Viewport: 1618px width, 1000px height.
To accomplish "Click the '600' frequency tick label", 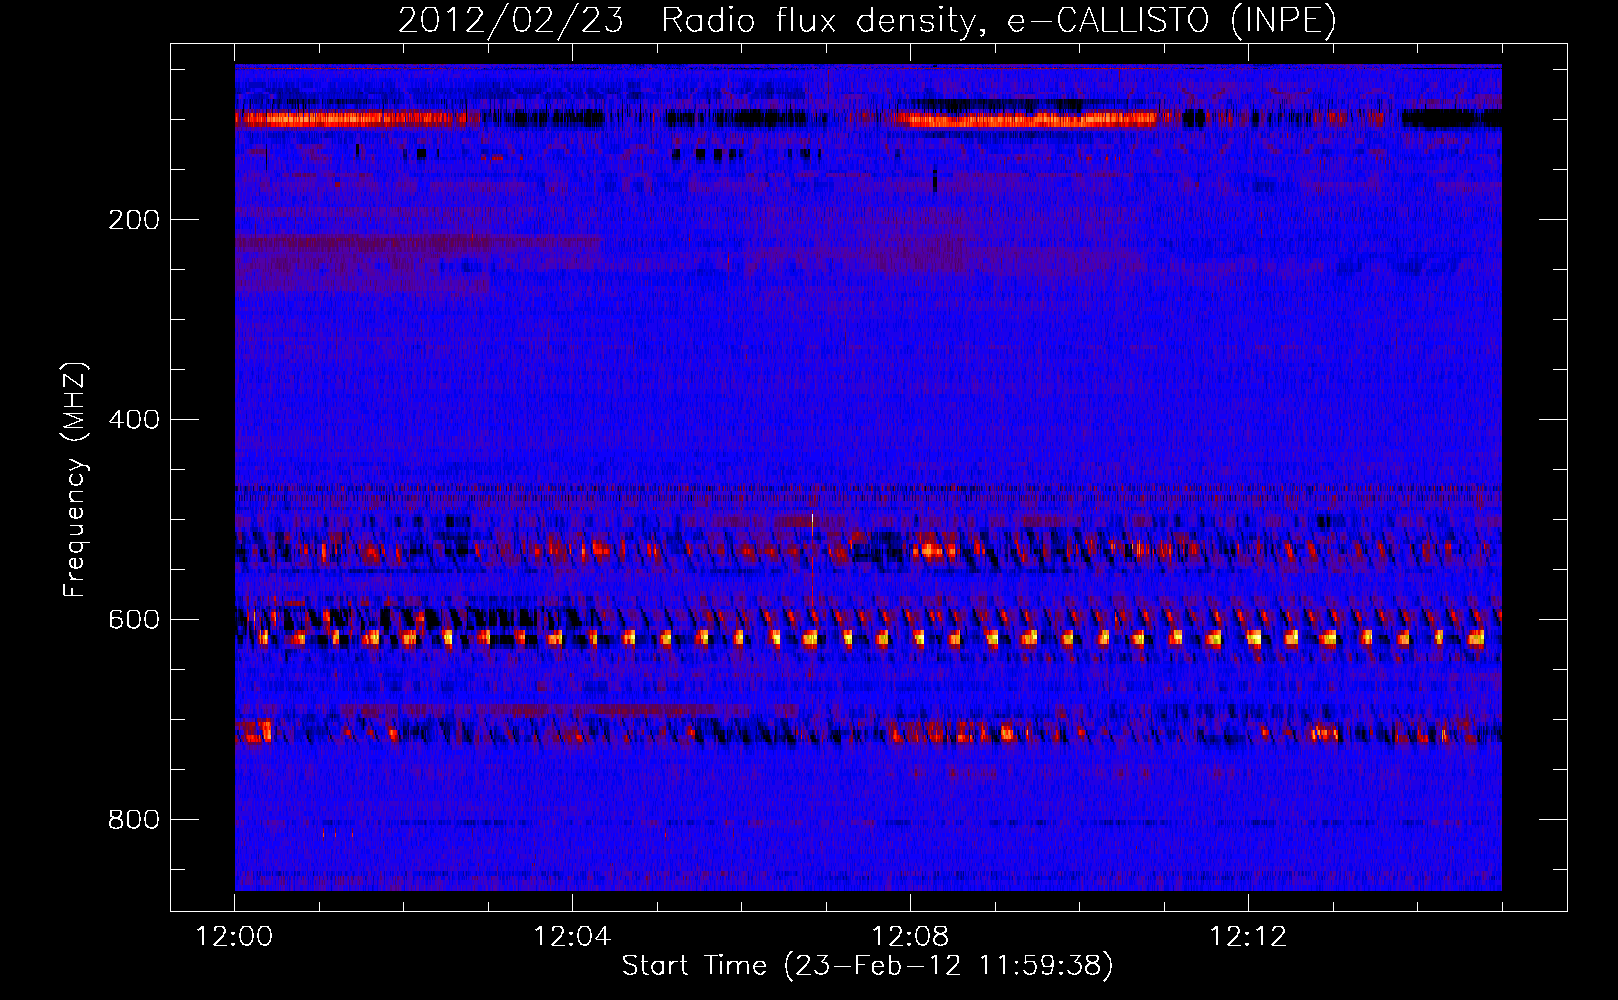I will point(134,620).
